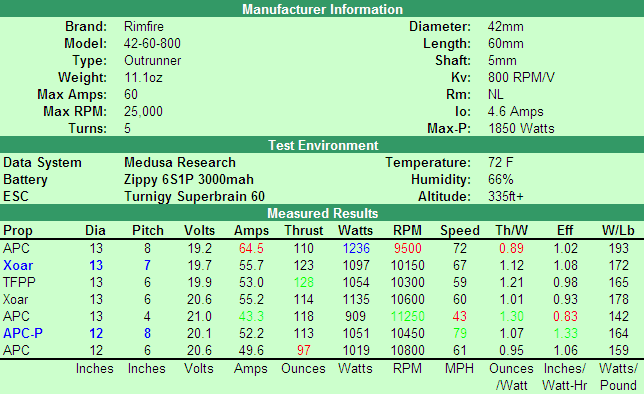The width and height of the screenshot is (644, 394).
Task: Click the Thrust column header
Action: [x=304, y=230]
